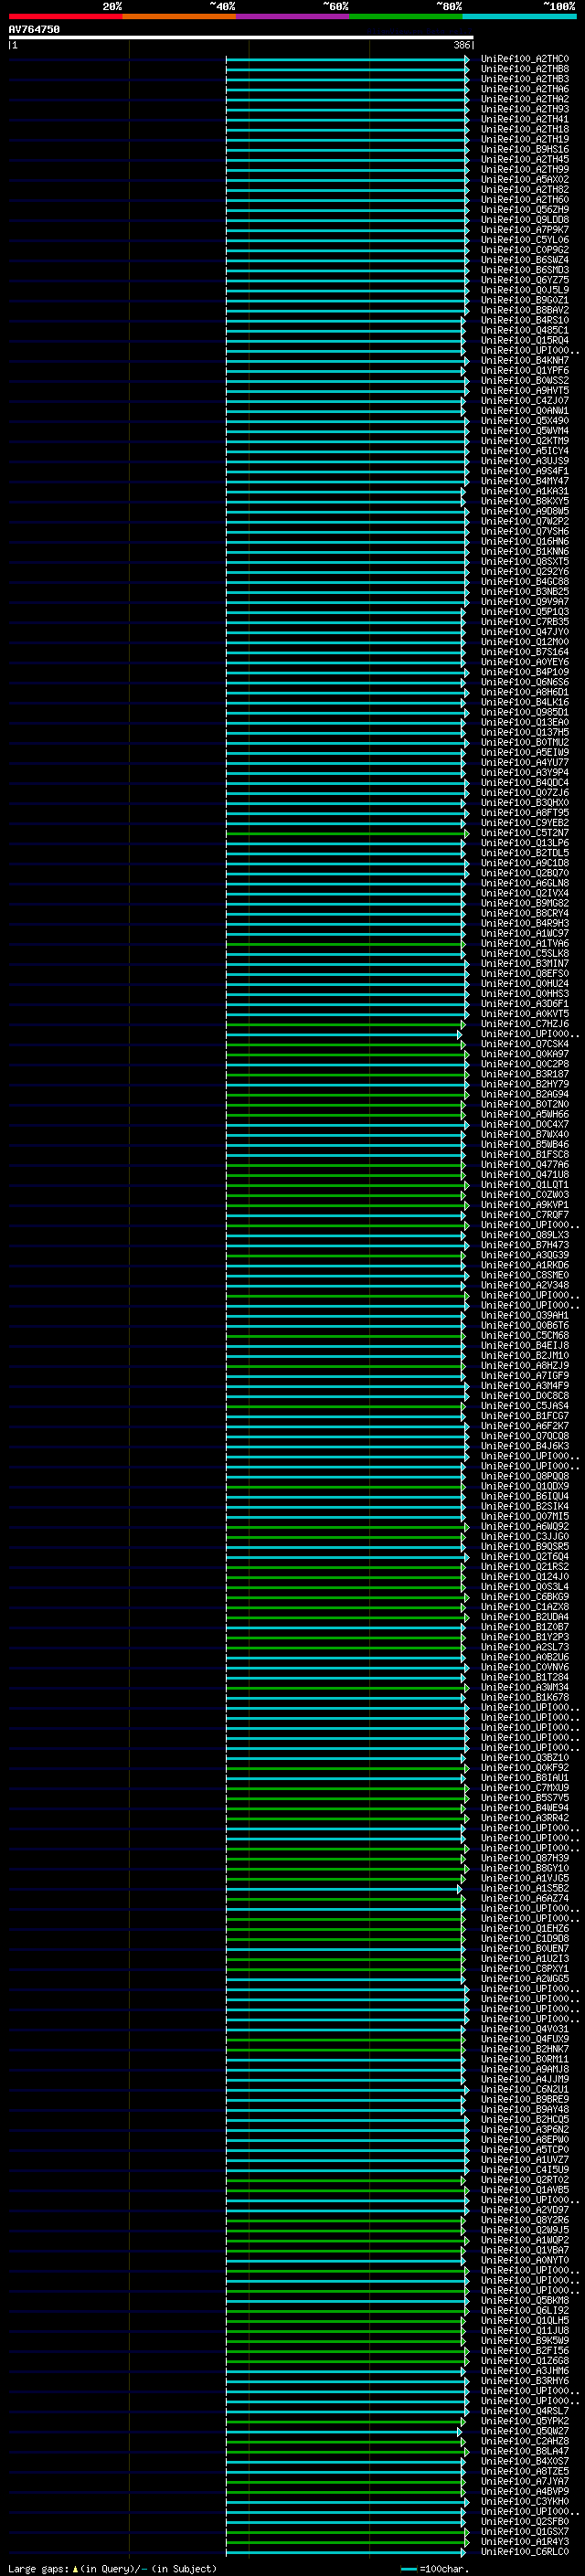
Task: Click label UniRef100_A0NYT0
Action: 525,2260
